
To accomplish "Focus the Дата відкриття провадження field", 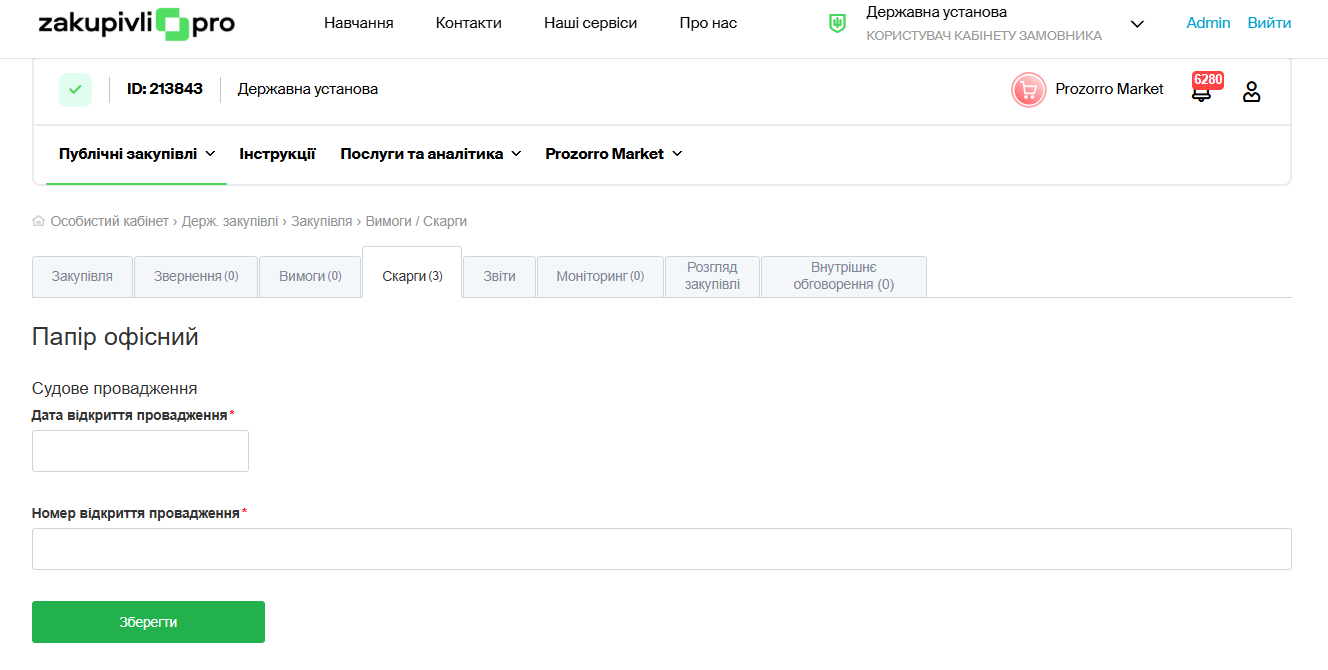I will [140, 451].
